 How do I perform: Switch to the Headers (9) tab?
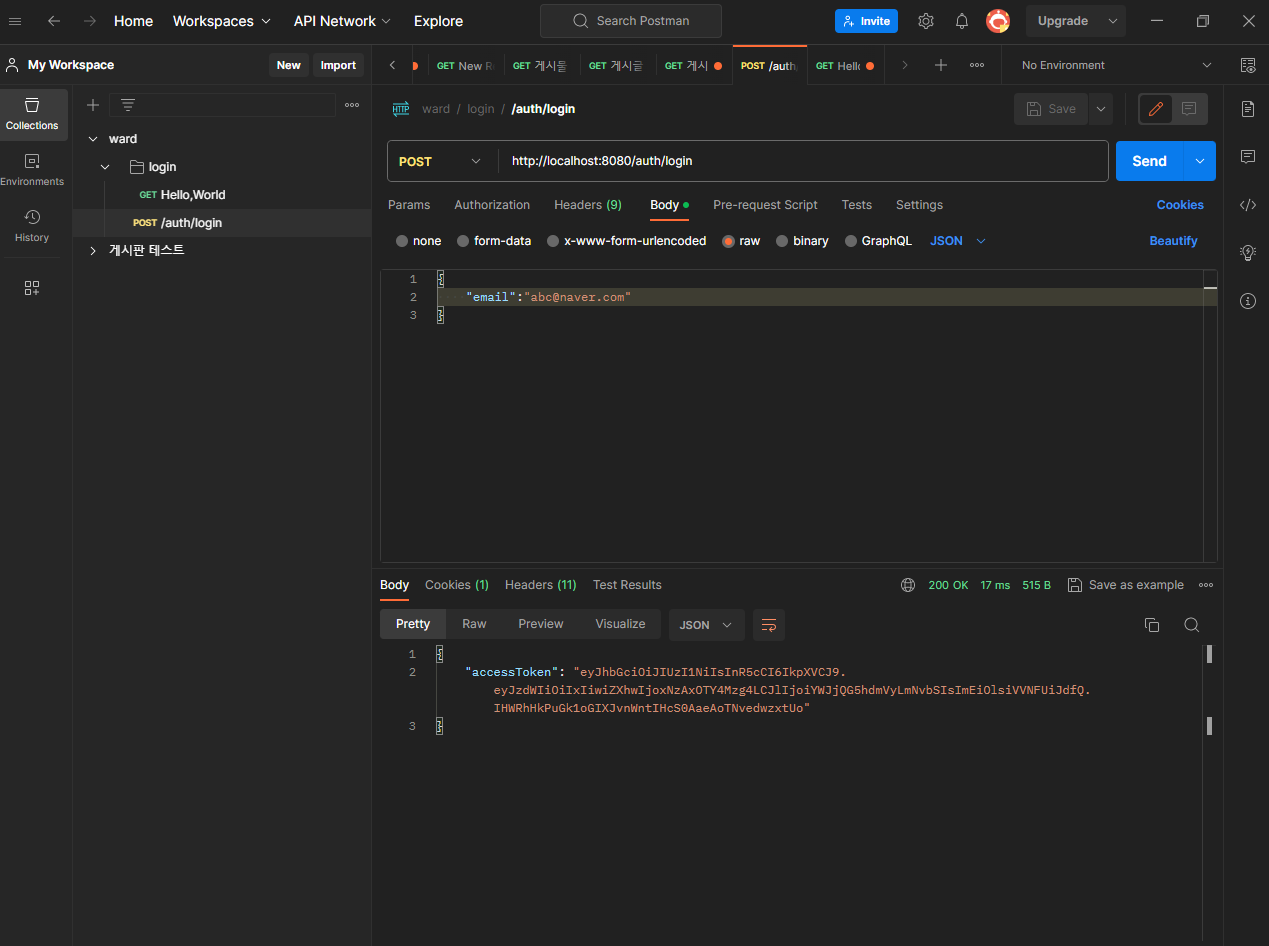click(x=588, y=205)
